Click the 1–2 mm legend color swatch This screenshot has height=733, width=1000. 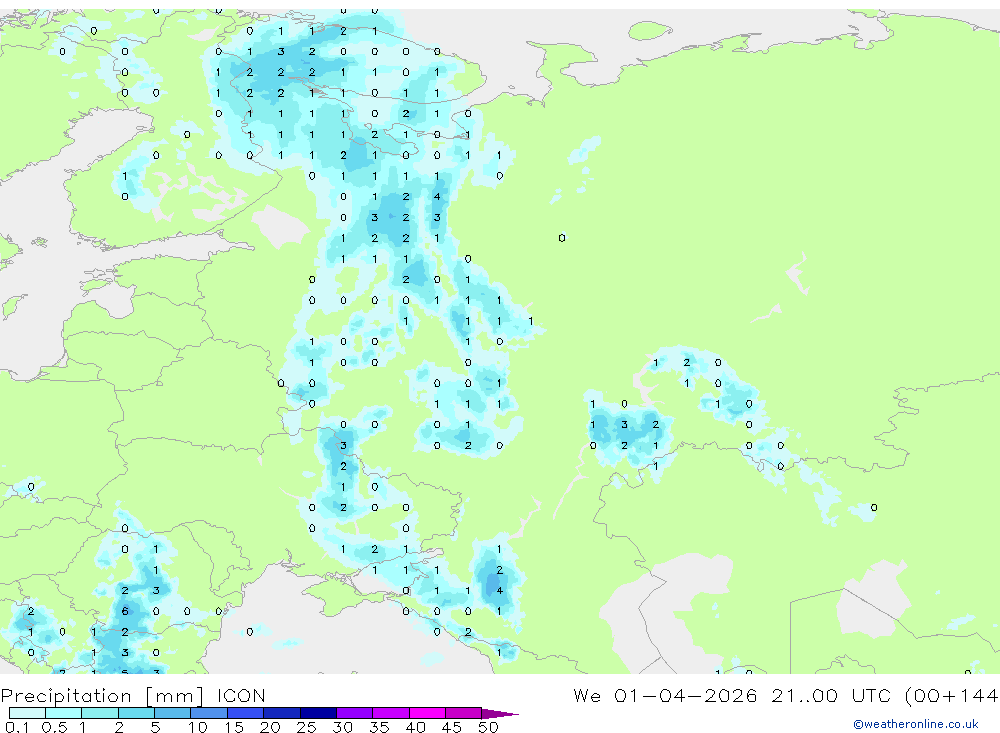[x=100, y=713]
